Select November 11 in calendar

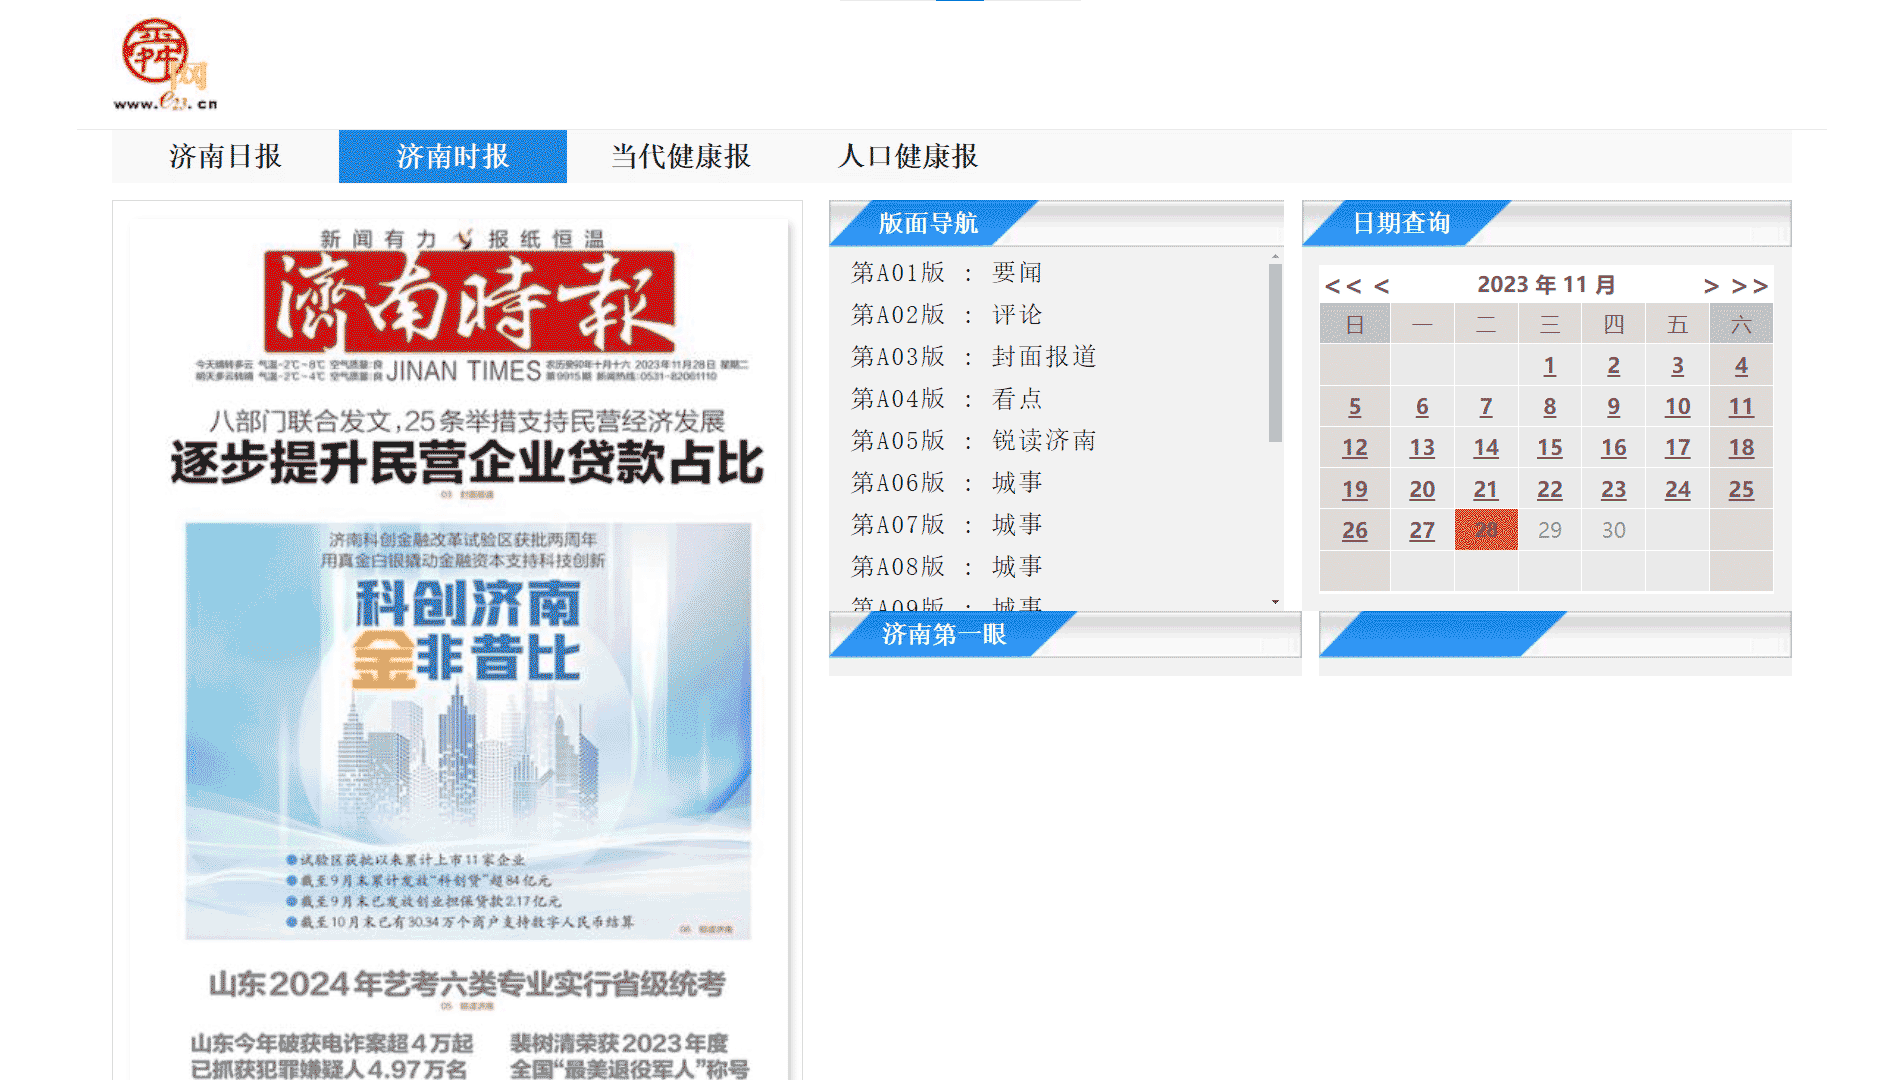pos(1741,407)
